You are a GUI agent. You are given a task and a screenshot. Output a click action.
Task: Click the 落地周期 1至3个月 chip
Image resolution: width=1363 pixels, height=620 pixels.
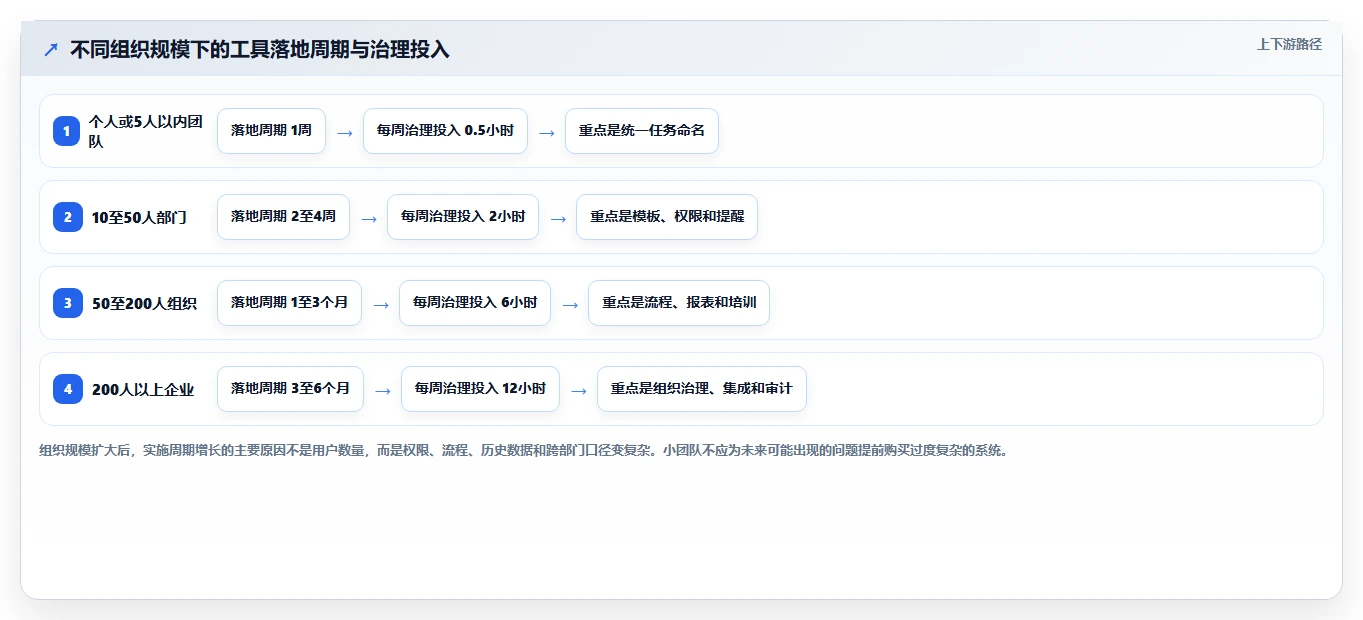coord(289,303)
